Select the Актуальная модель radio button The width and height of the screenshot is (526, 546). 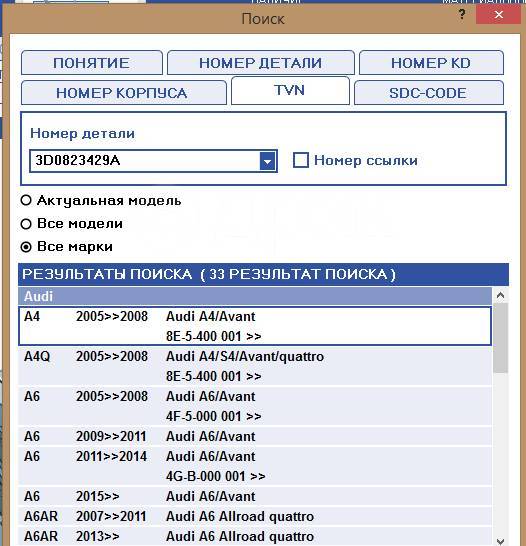point(26,200)
